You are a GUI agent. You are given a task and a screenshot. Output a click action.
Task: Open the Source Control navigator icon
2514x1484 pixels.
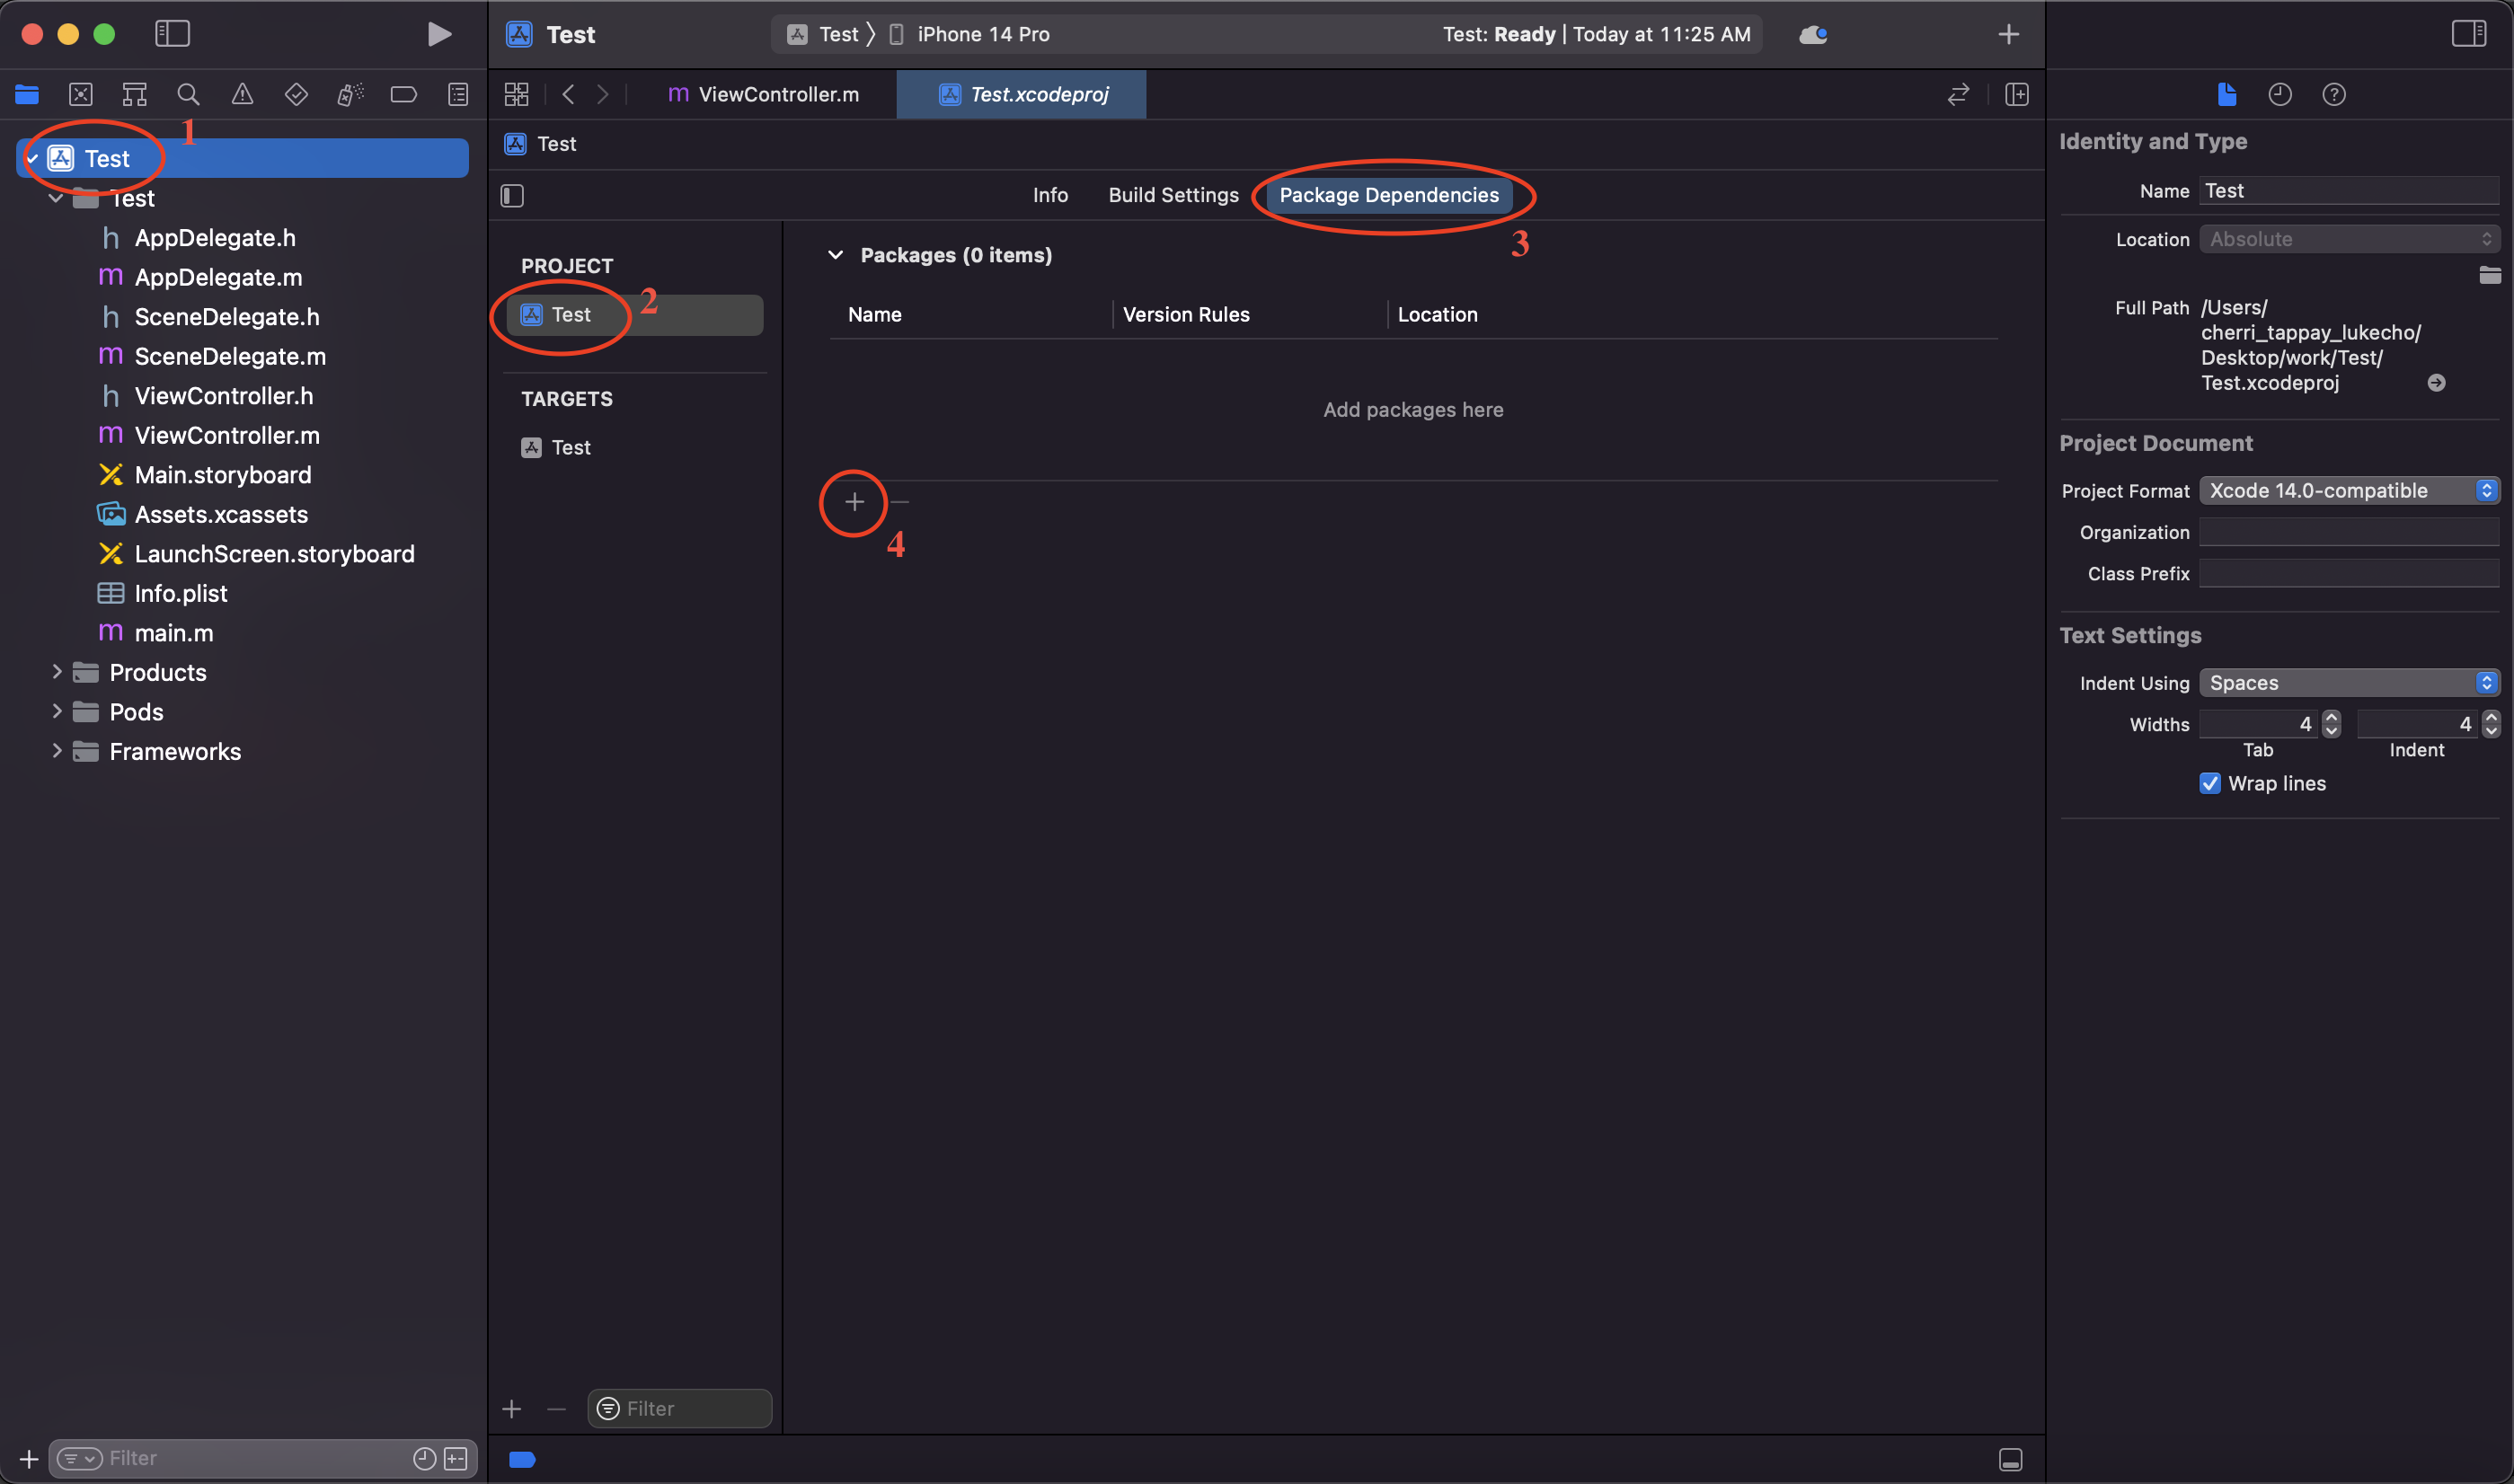81,94
